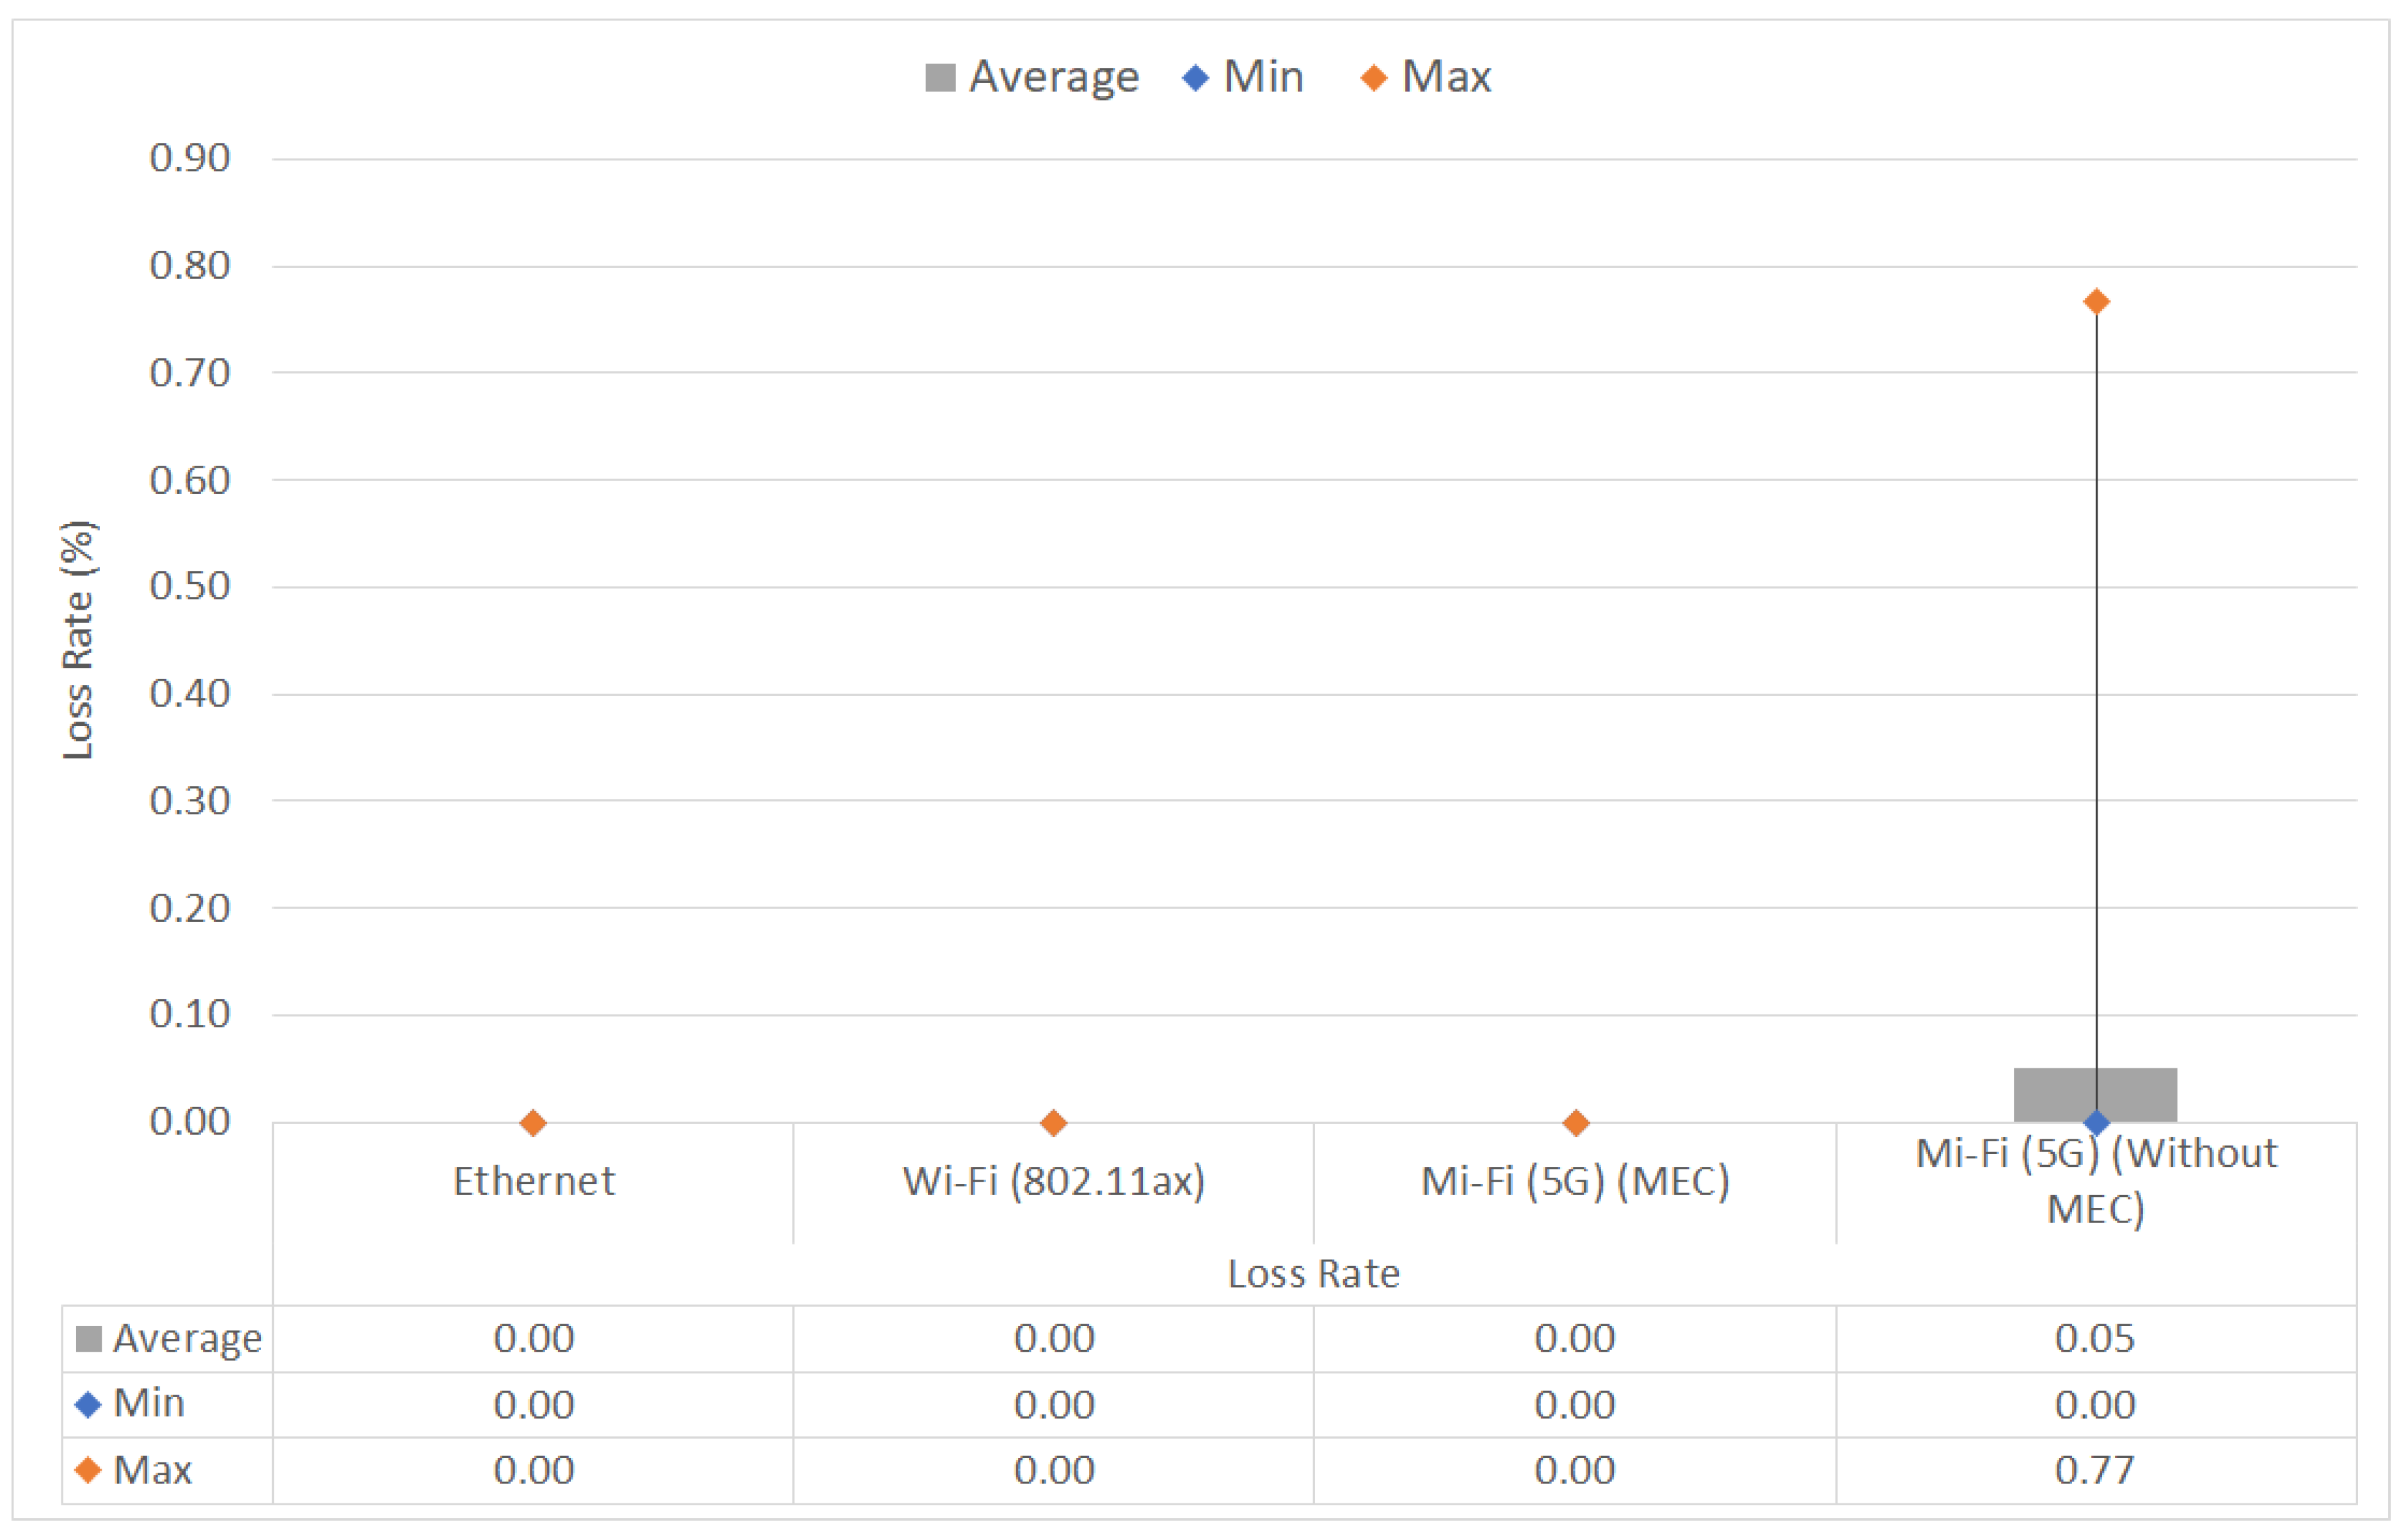Click the 0.05 Average value cell

(2094, 1338)
